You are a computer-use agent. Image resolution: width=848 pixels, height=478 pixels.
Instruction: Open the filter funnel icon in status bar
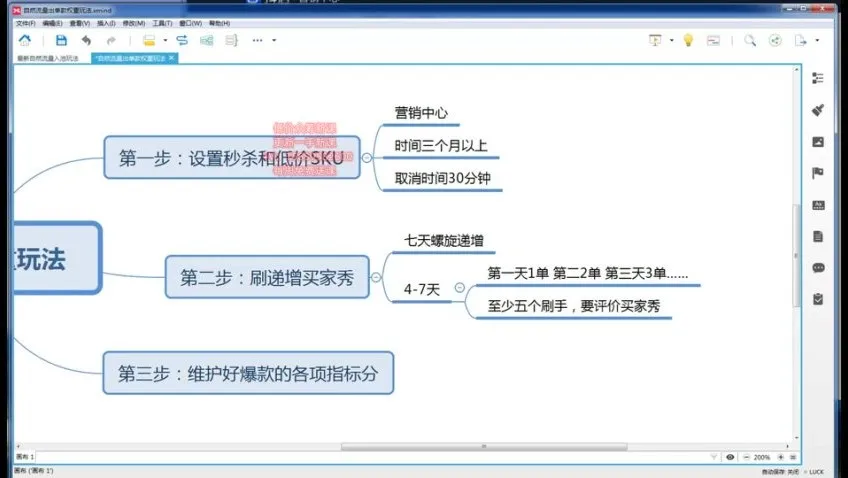click(x=714, y=457)
